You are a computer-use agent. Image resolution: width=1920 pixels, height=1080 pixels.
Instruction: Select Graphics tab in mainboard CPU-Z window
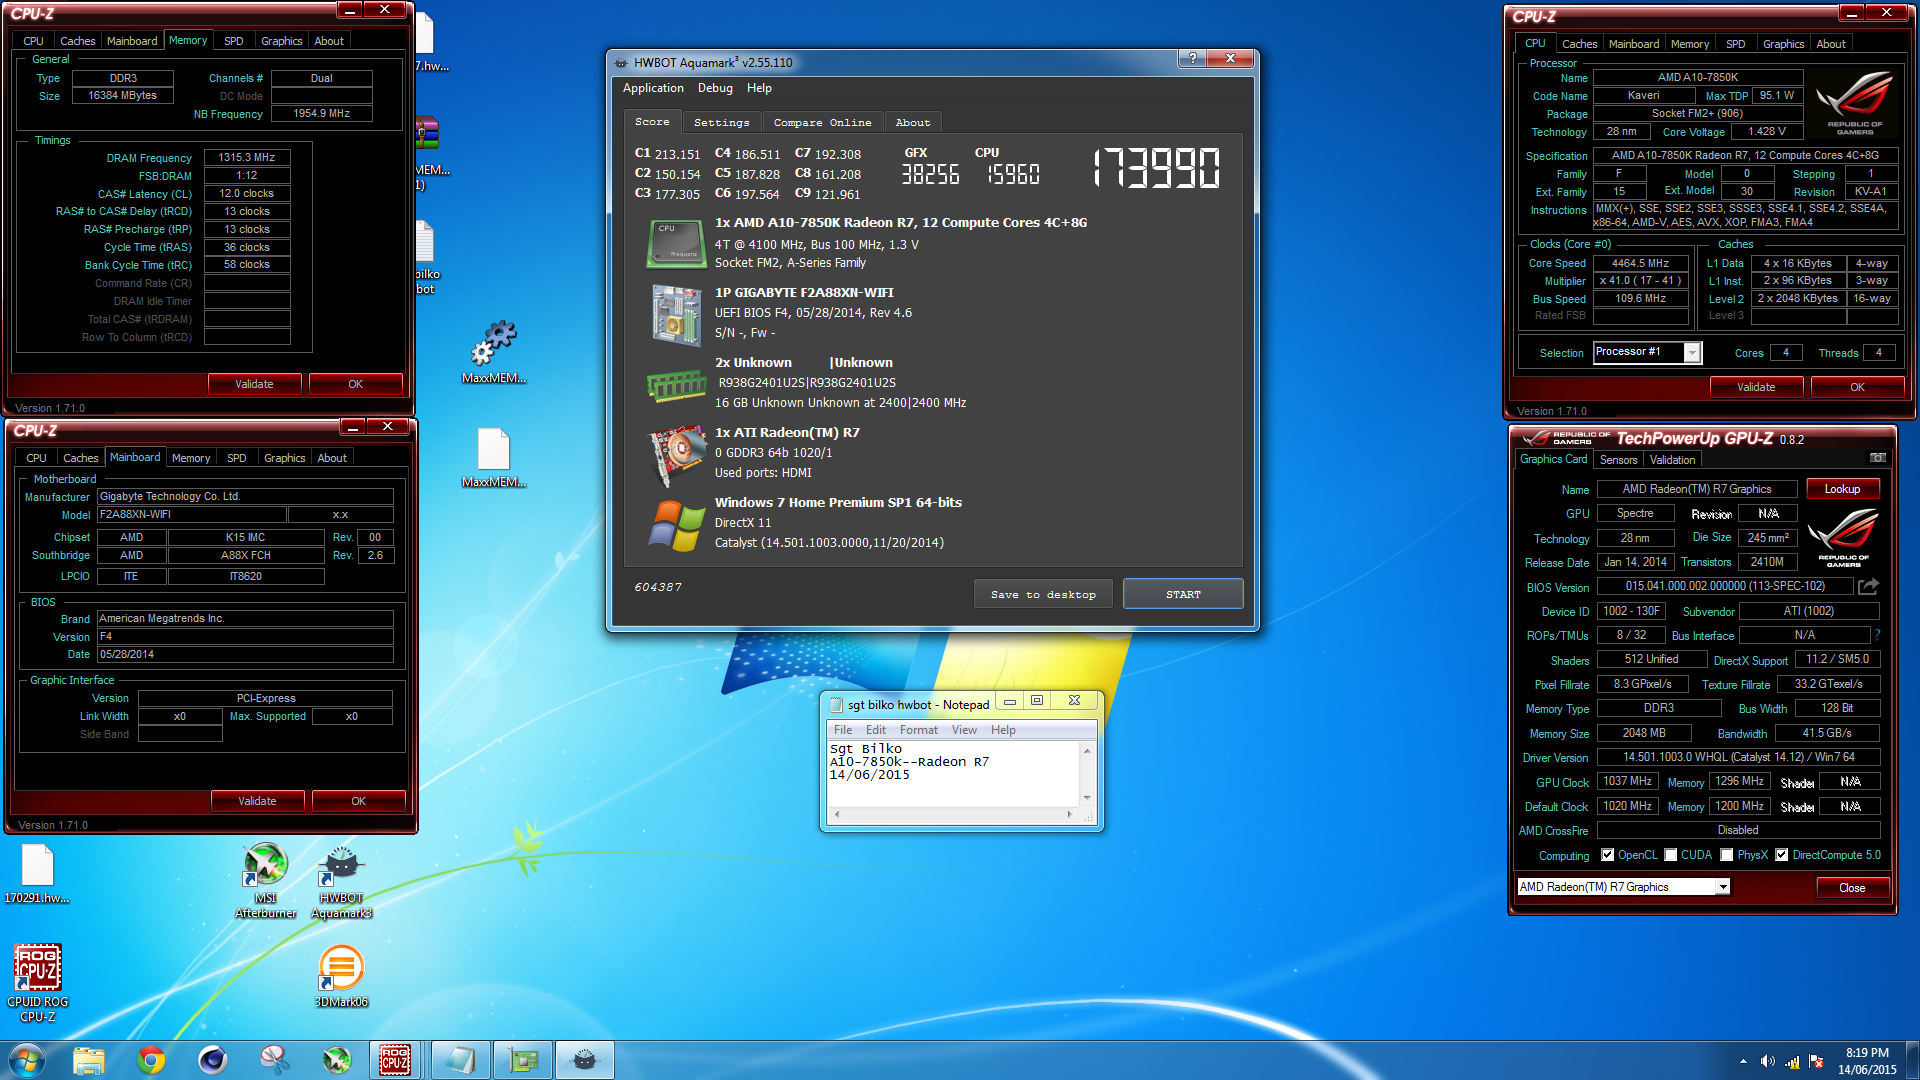pos(284,458)
